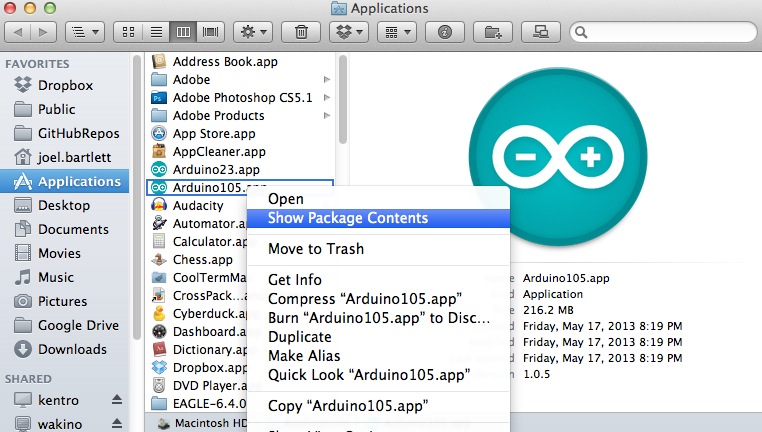
Task: Choose Open from context menu
Action: tap(379, 199)
